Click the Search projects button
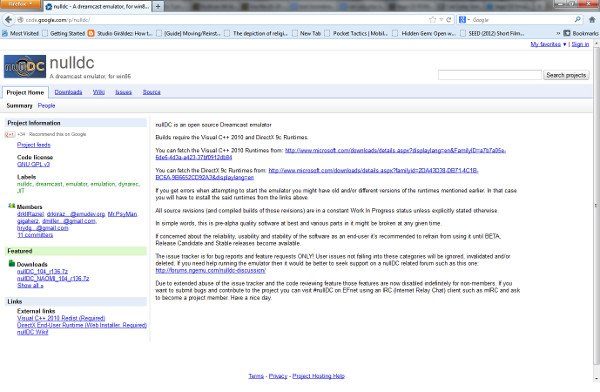600x392 pixels. click(566, 75)
